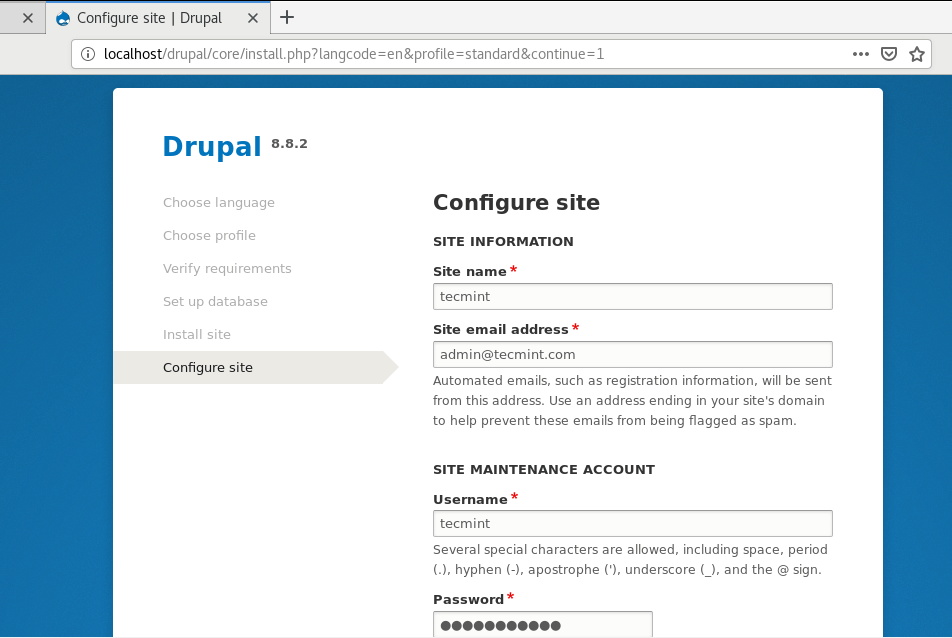The image size is (952, 638).
Task: Click the Site name field
Action: (633, 296)
